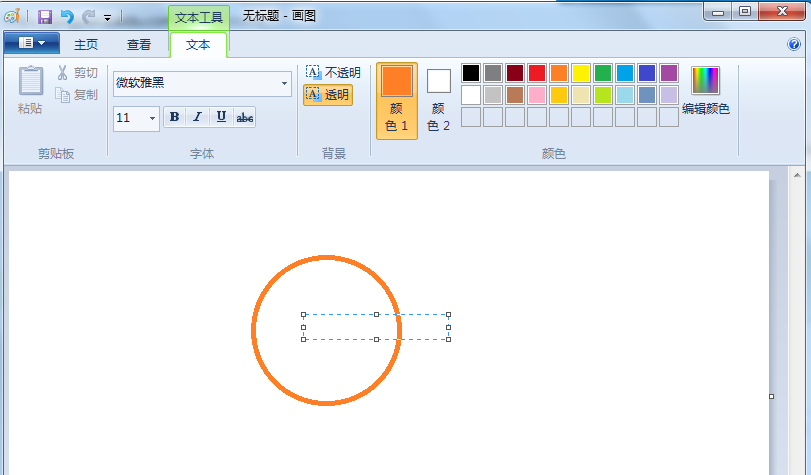Click the first empty custom color slot

471,117
